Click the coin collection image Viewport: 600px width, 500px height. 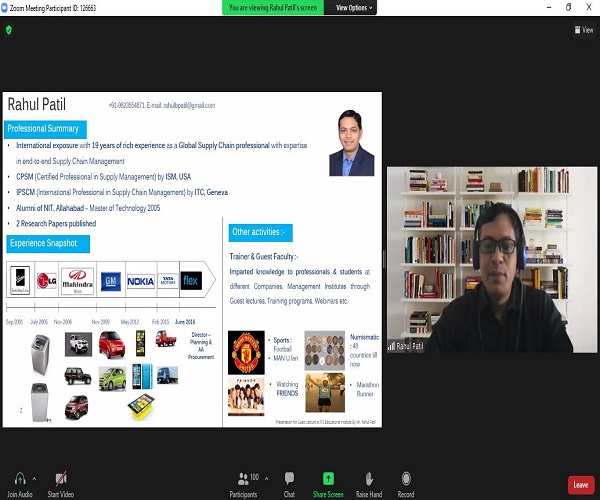[324, 351]
